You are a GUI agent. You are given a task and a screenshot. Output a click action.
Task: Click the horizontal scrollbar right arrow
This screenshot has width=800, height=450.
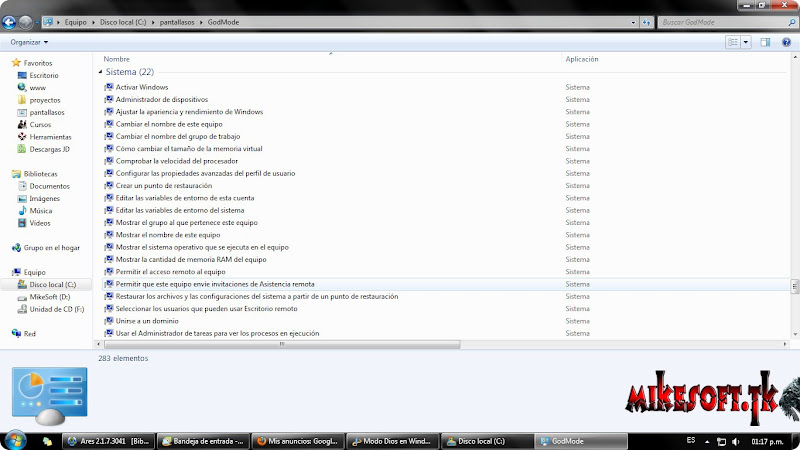coord(785,344)
